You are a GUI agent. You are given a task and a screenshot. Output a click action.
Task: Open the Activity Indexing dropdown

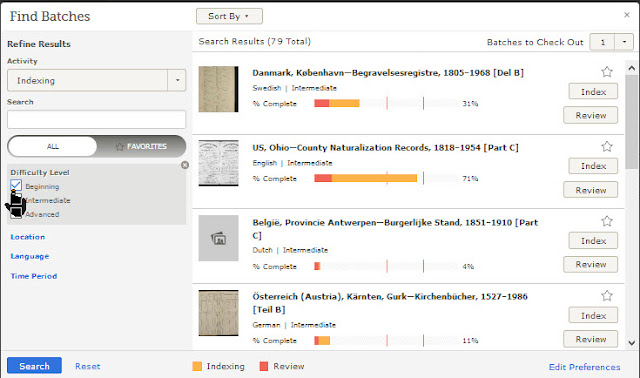pos(96,80)
